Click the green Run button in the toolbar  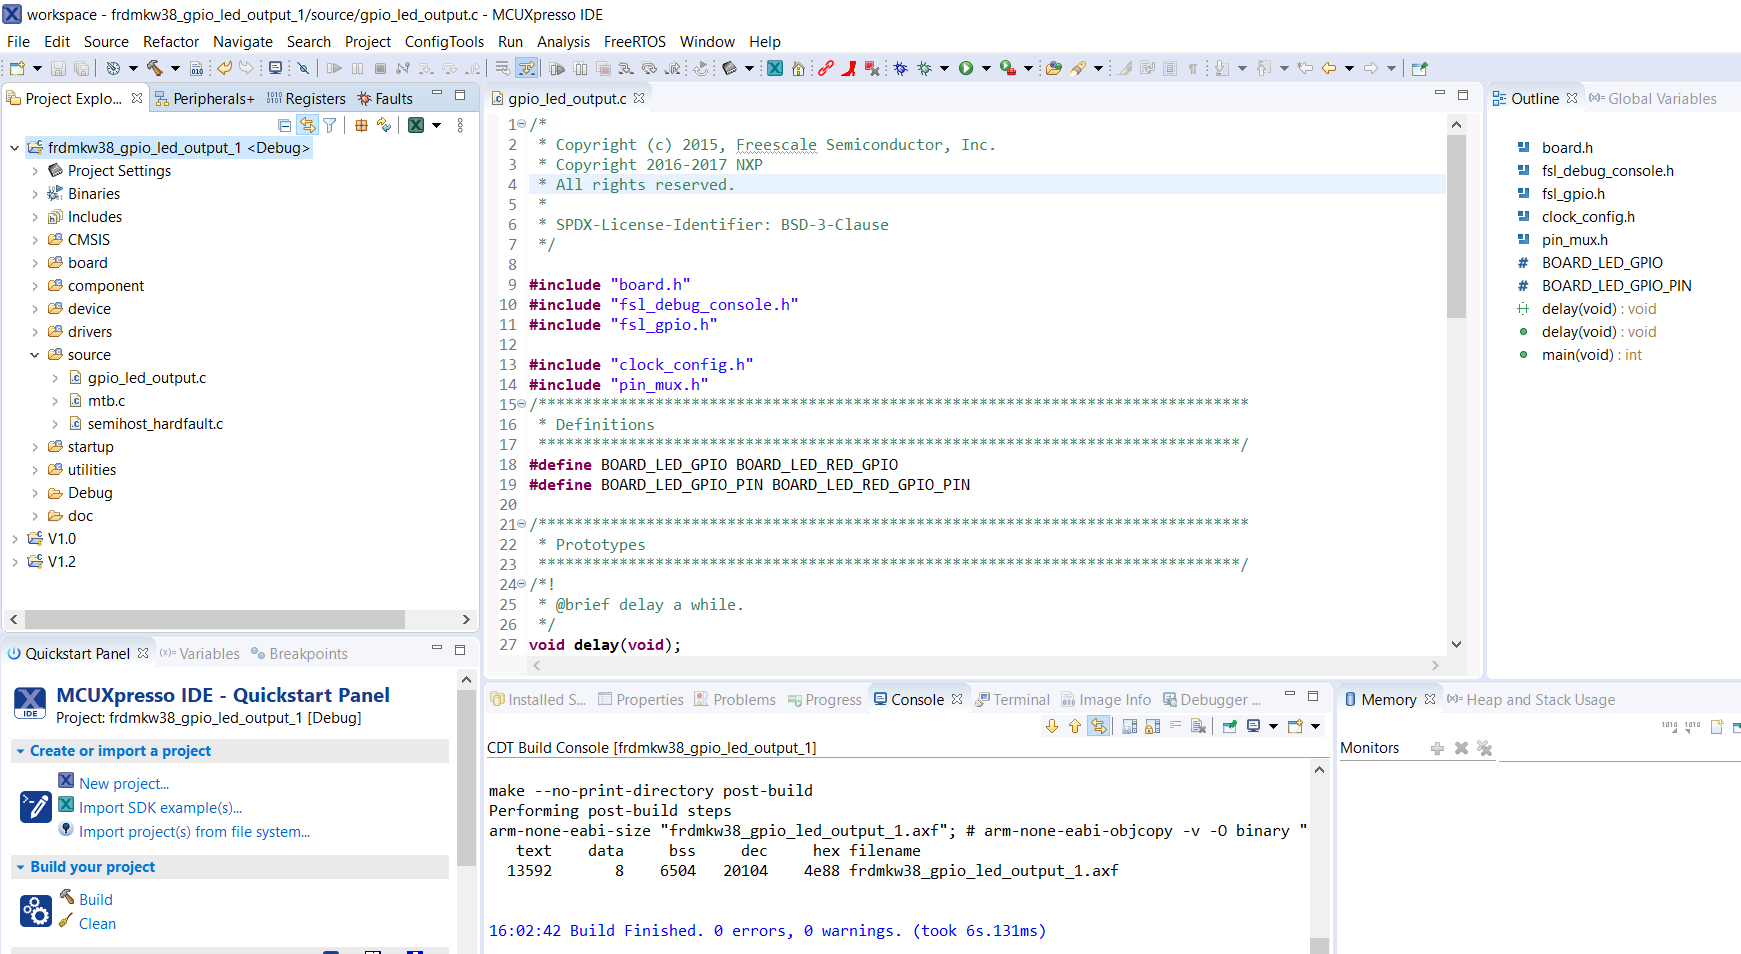click(966, 68)
